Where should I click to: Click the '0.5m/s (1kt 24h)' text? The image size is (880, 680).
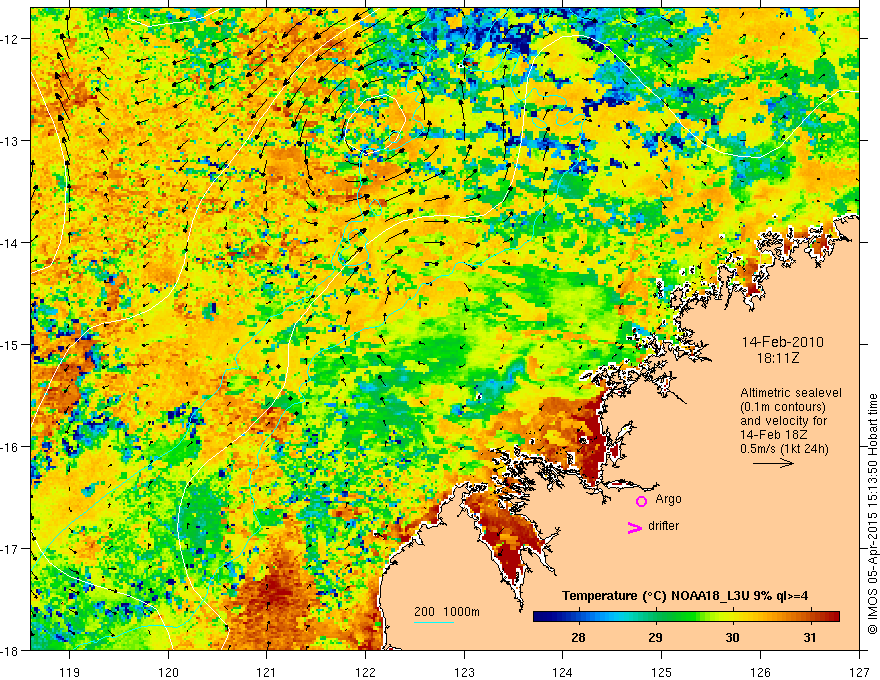coord(784,449)
